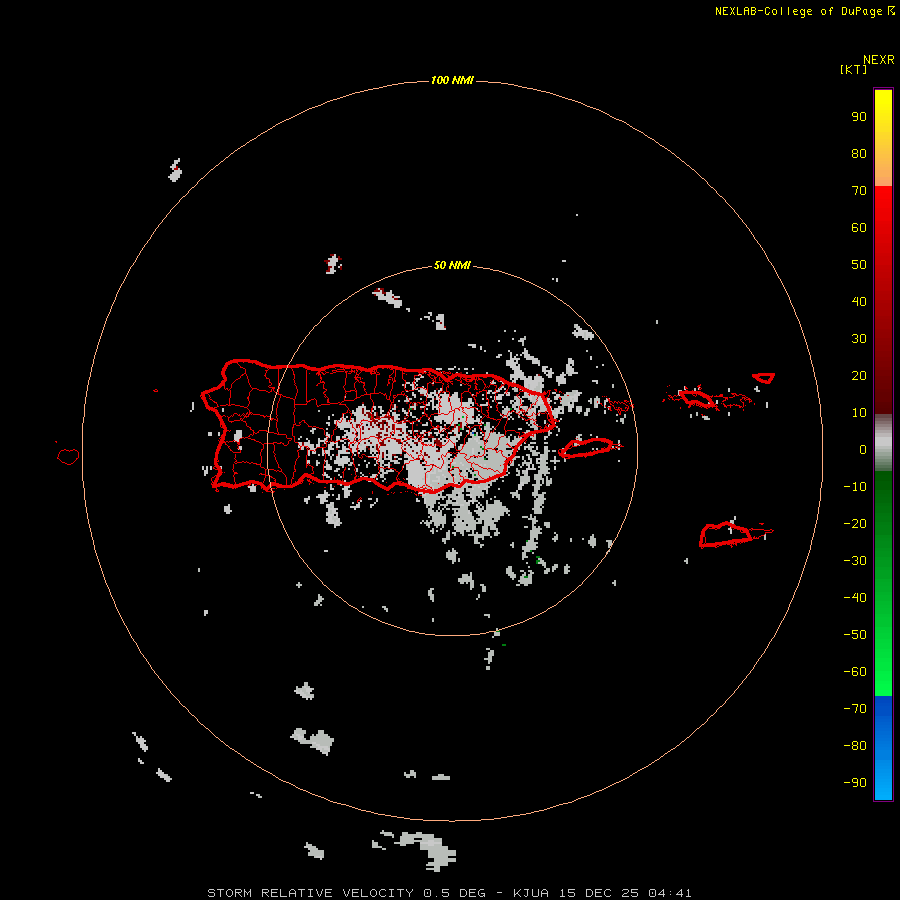Screen dimensions: 900x900
Task: Click the bright red segment of color bar
Action: click(883, 300)
